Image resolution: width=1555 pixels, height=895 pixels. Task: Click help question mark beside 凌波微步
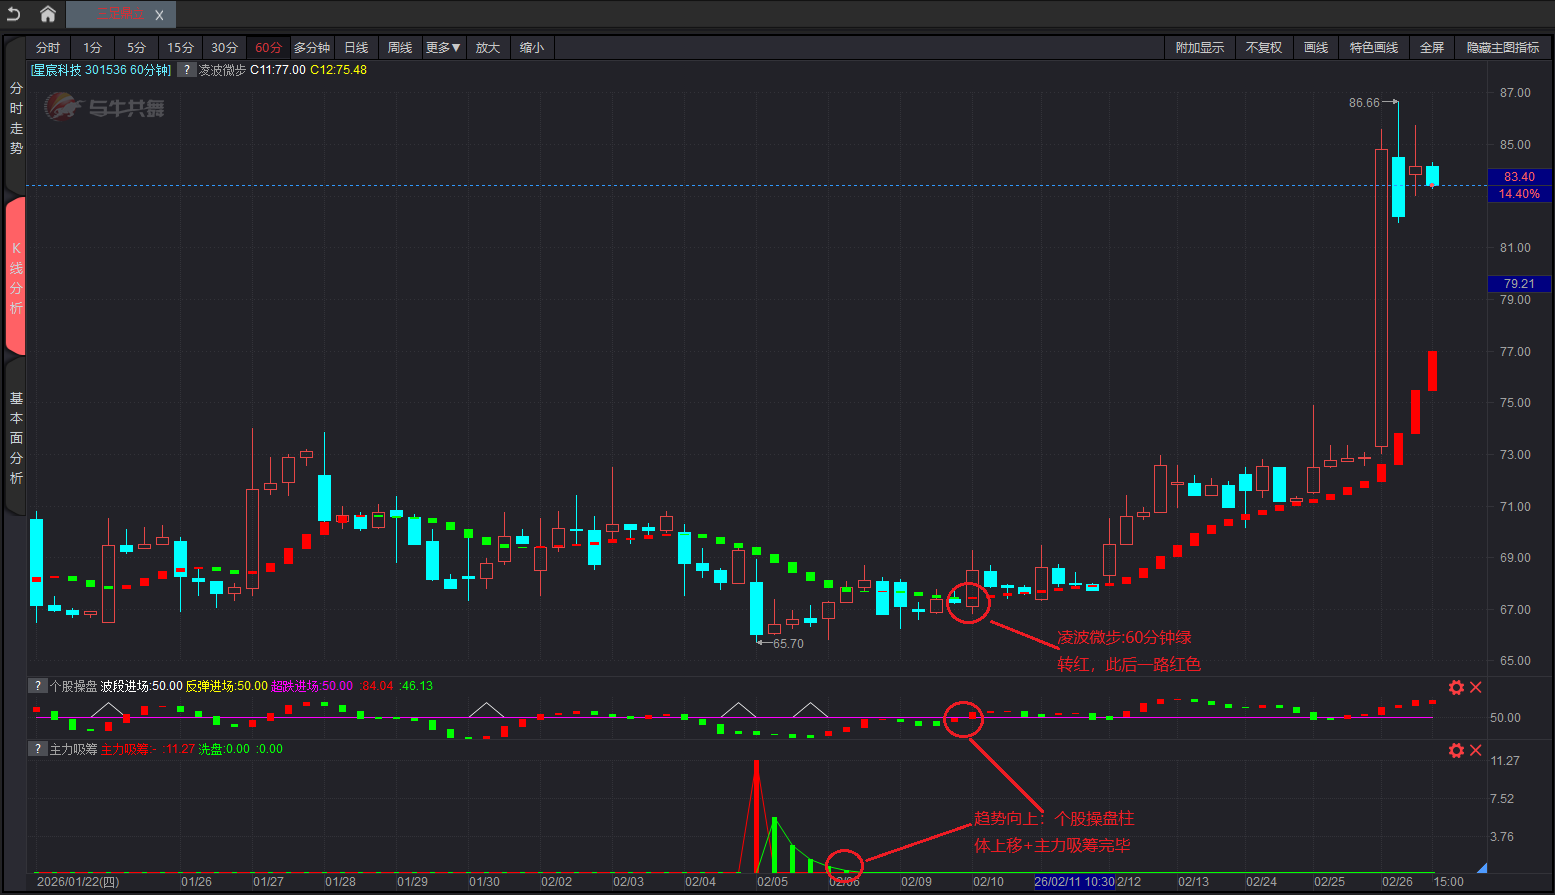click(187, 70)
